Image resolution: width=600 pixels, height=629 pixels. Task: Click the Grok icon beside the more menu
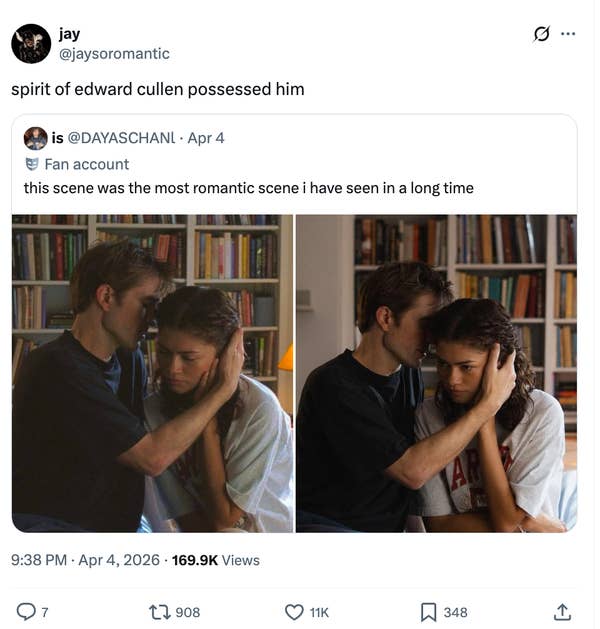(541, 34)
